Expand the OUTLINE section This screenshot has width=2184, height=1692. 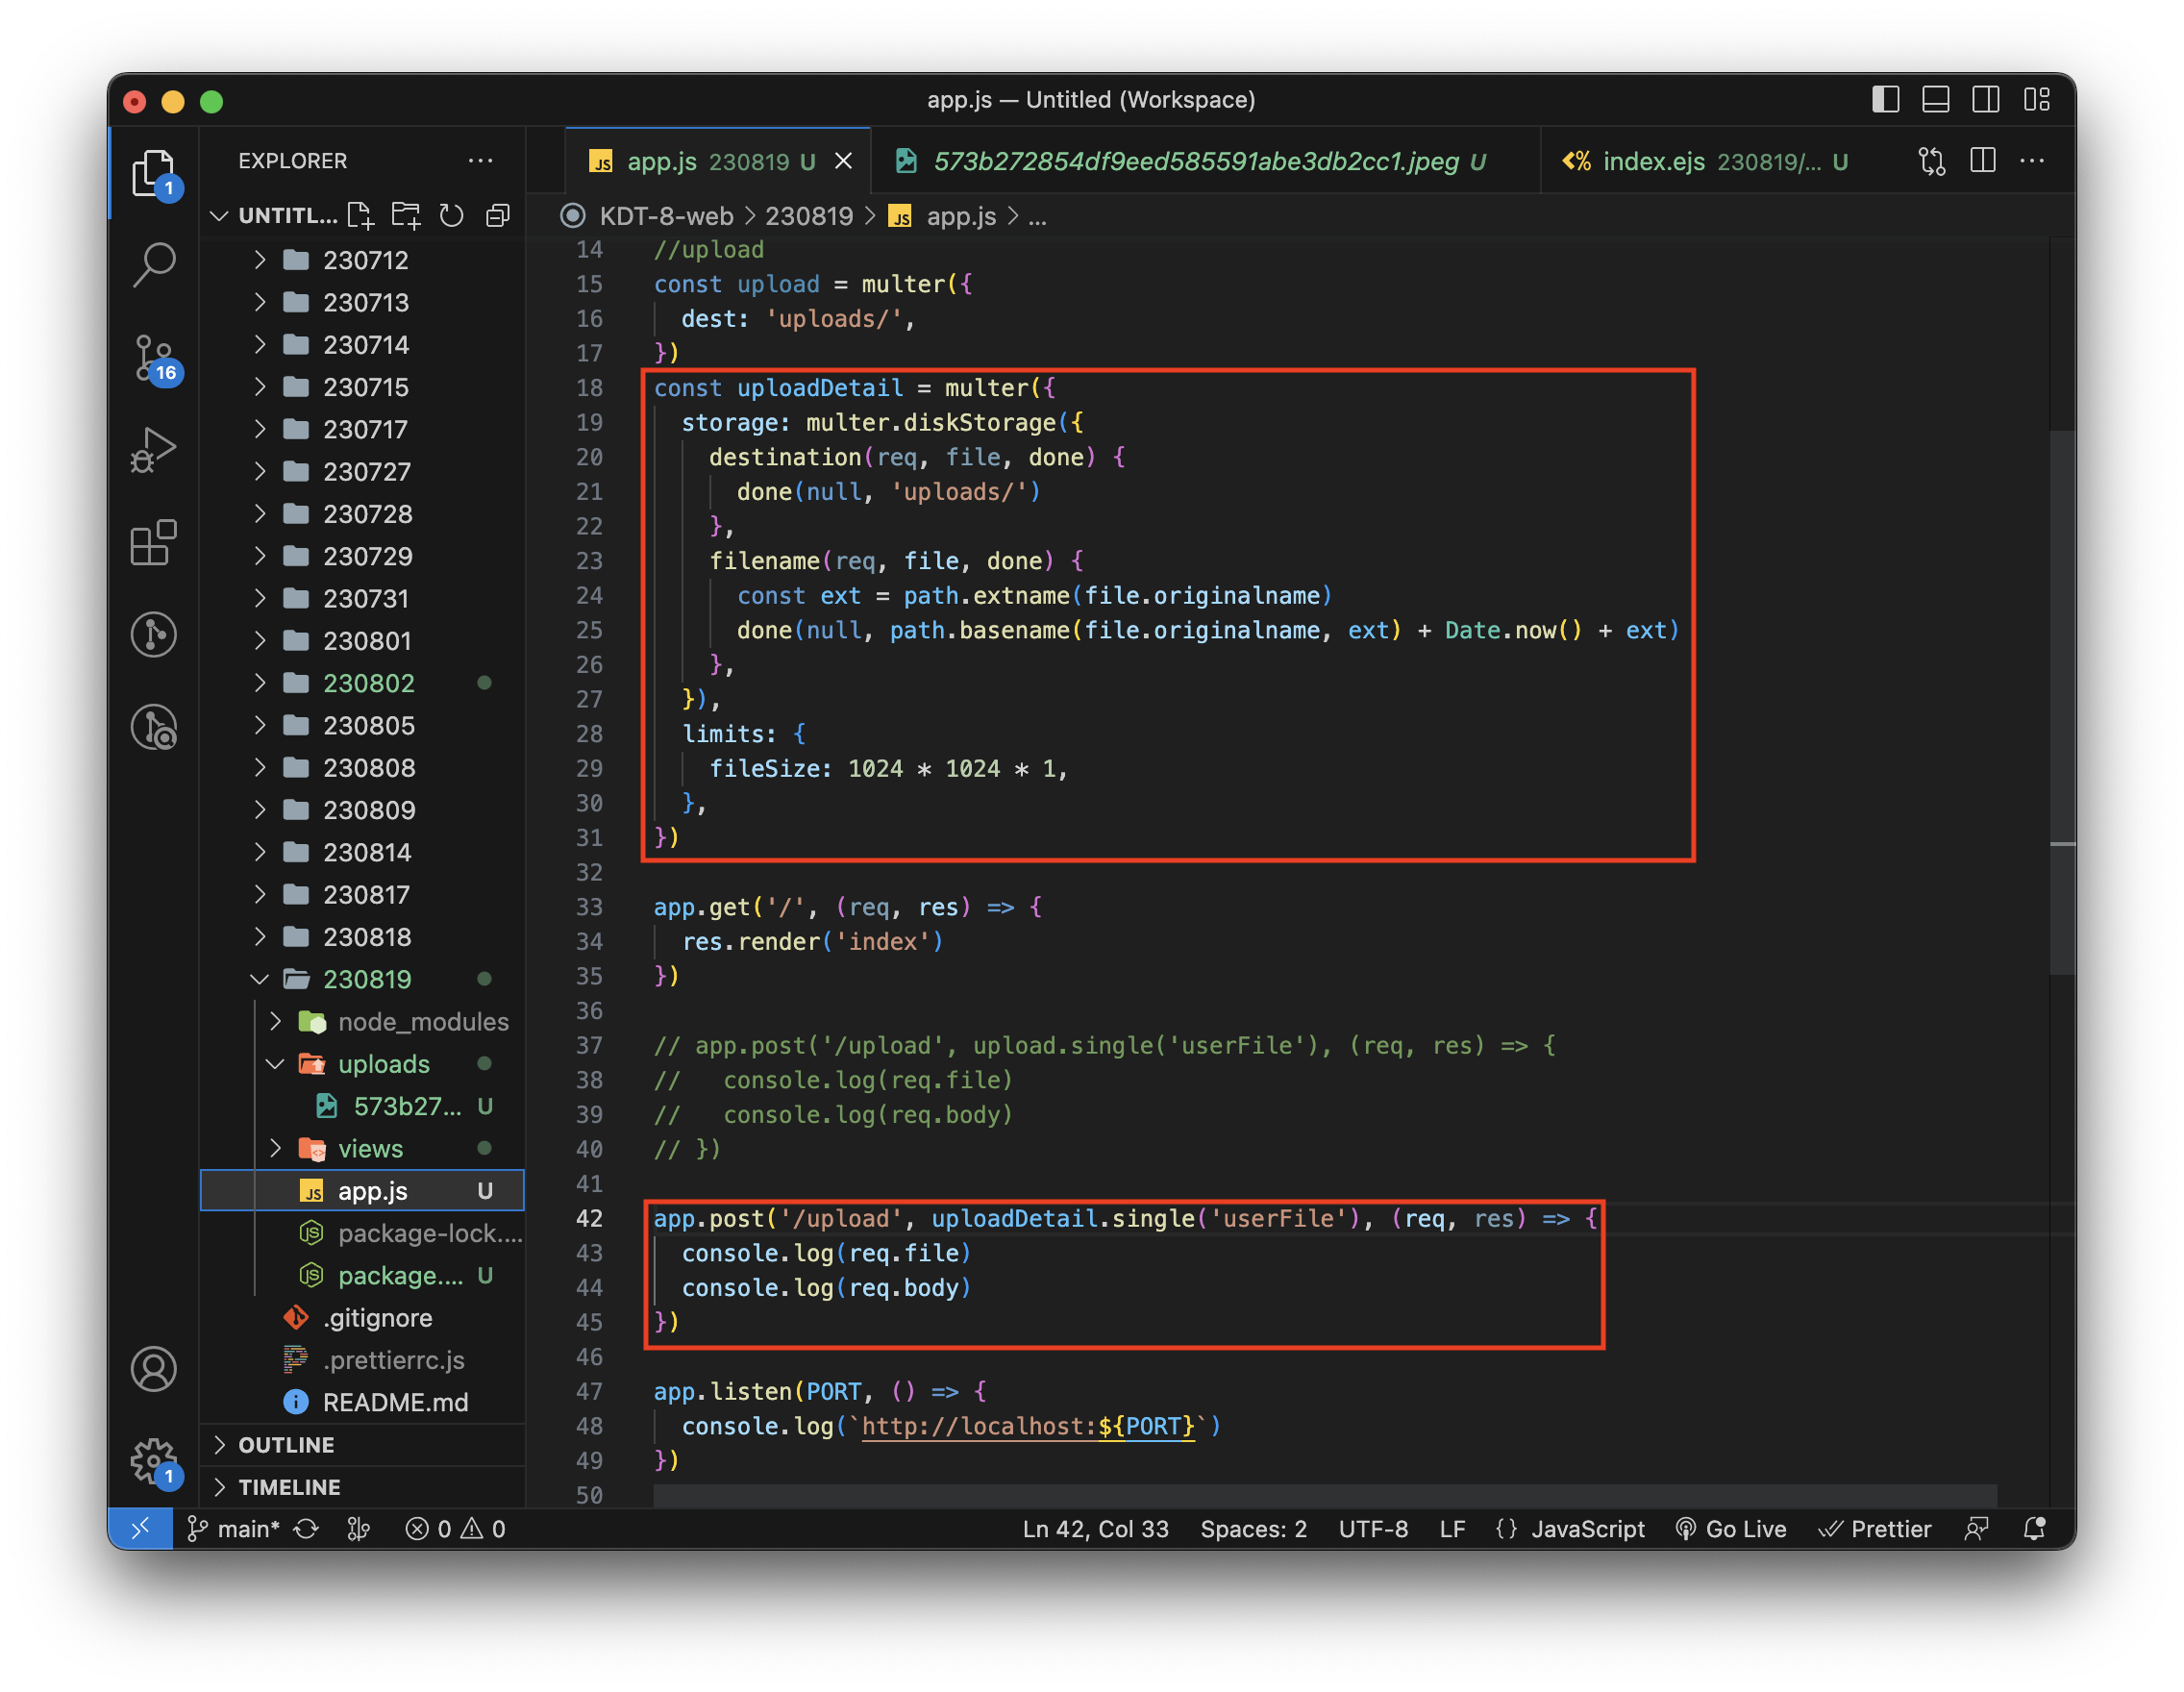(x=362, y=1444)
